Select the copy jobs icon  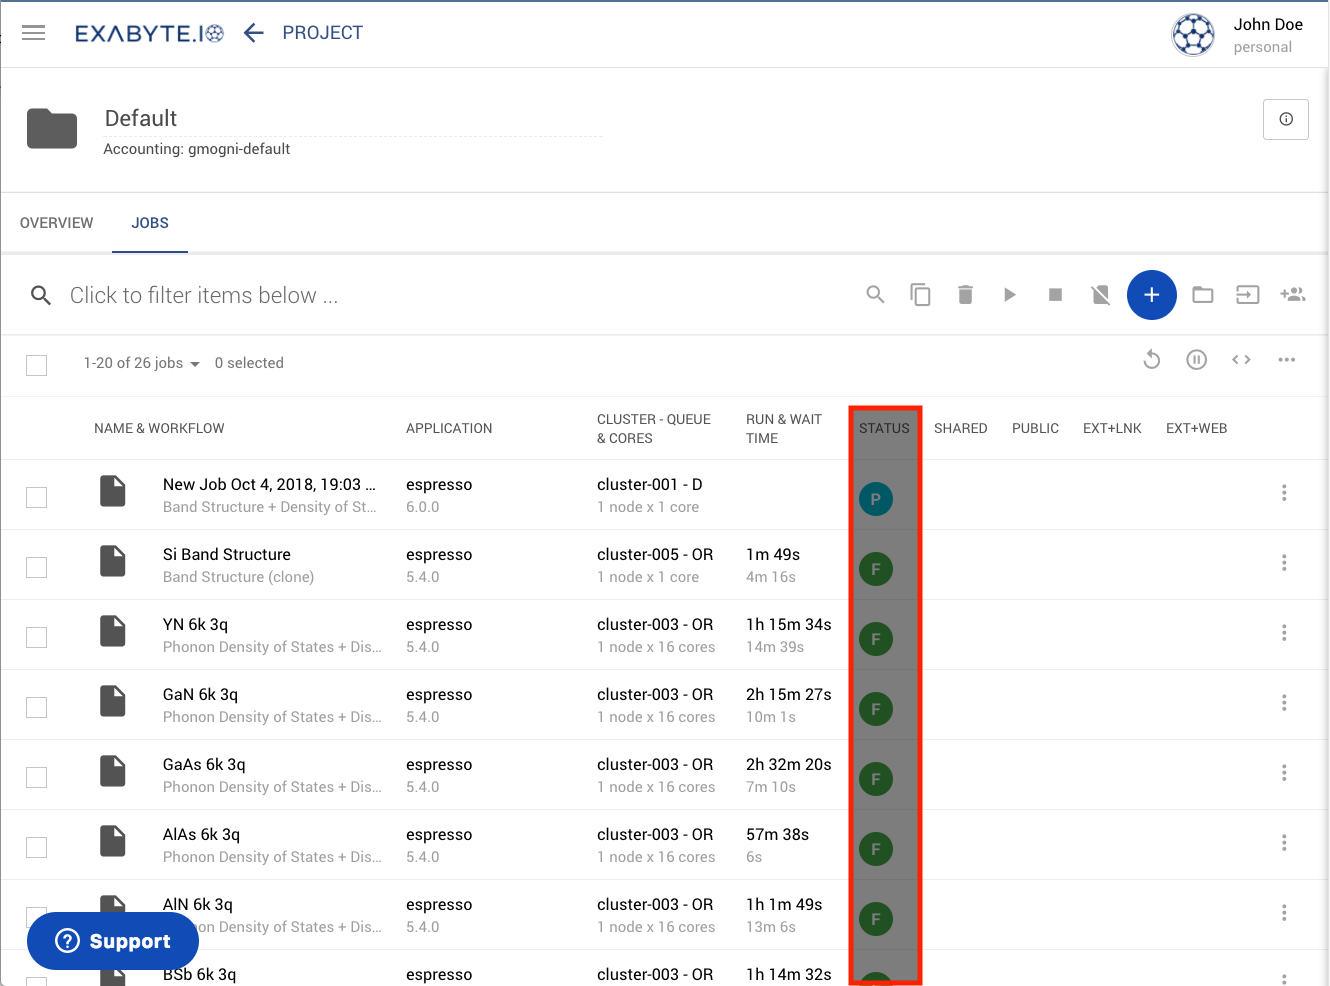tap(920, 295)
